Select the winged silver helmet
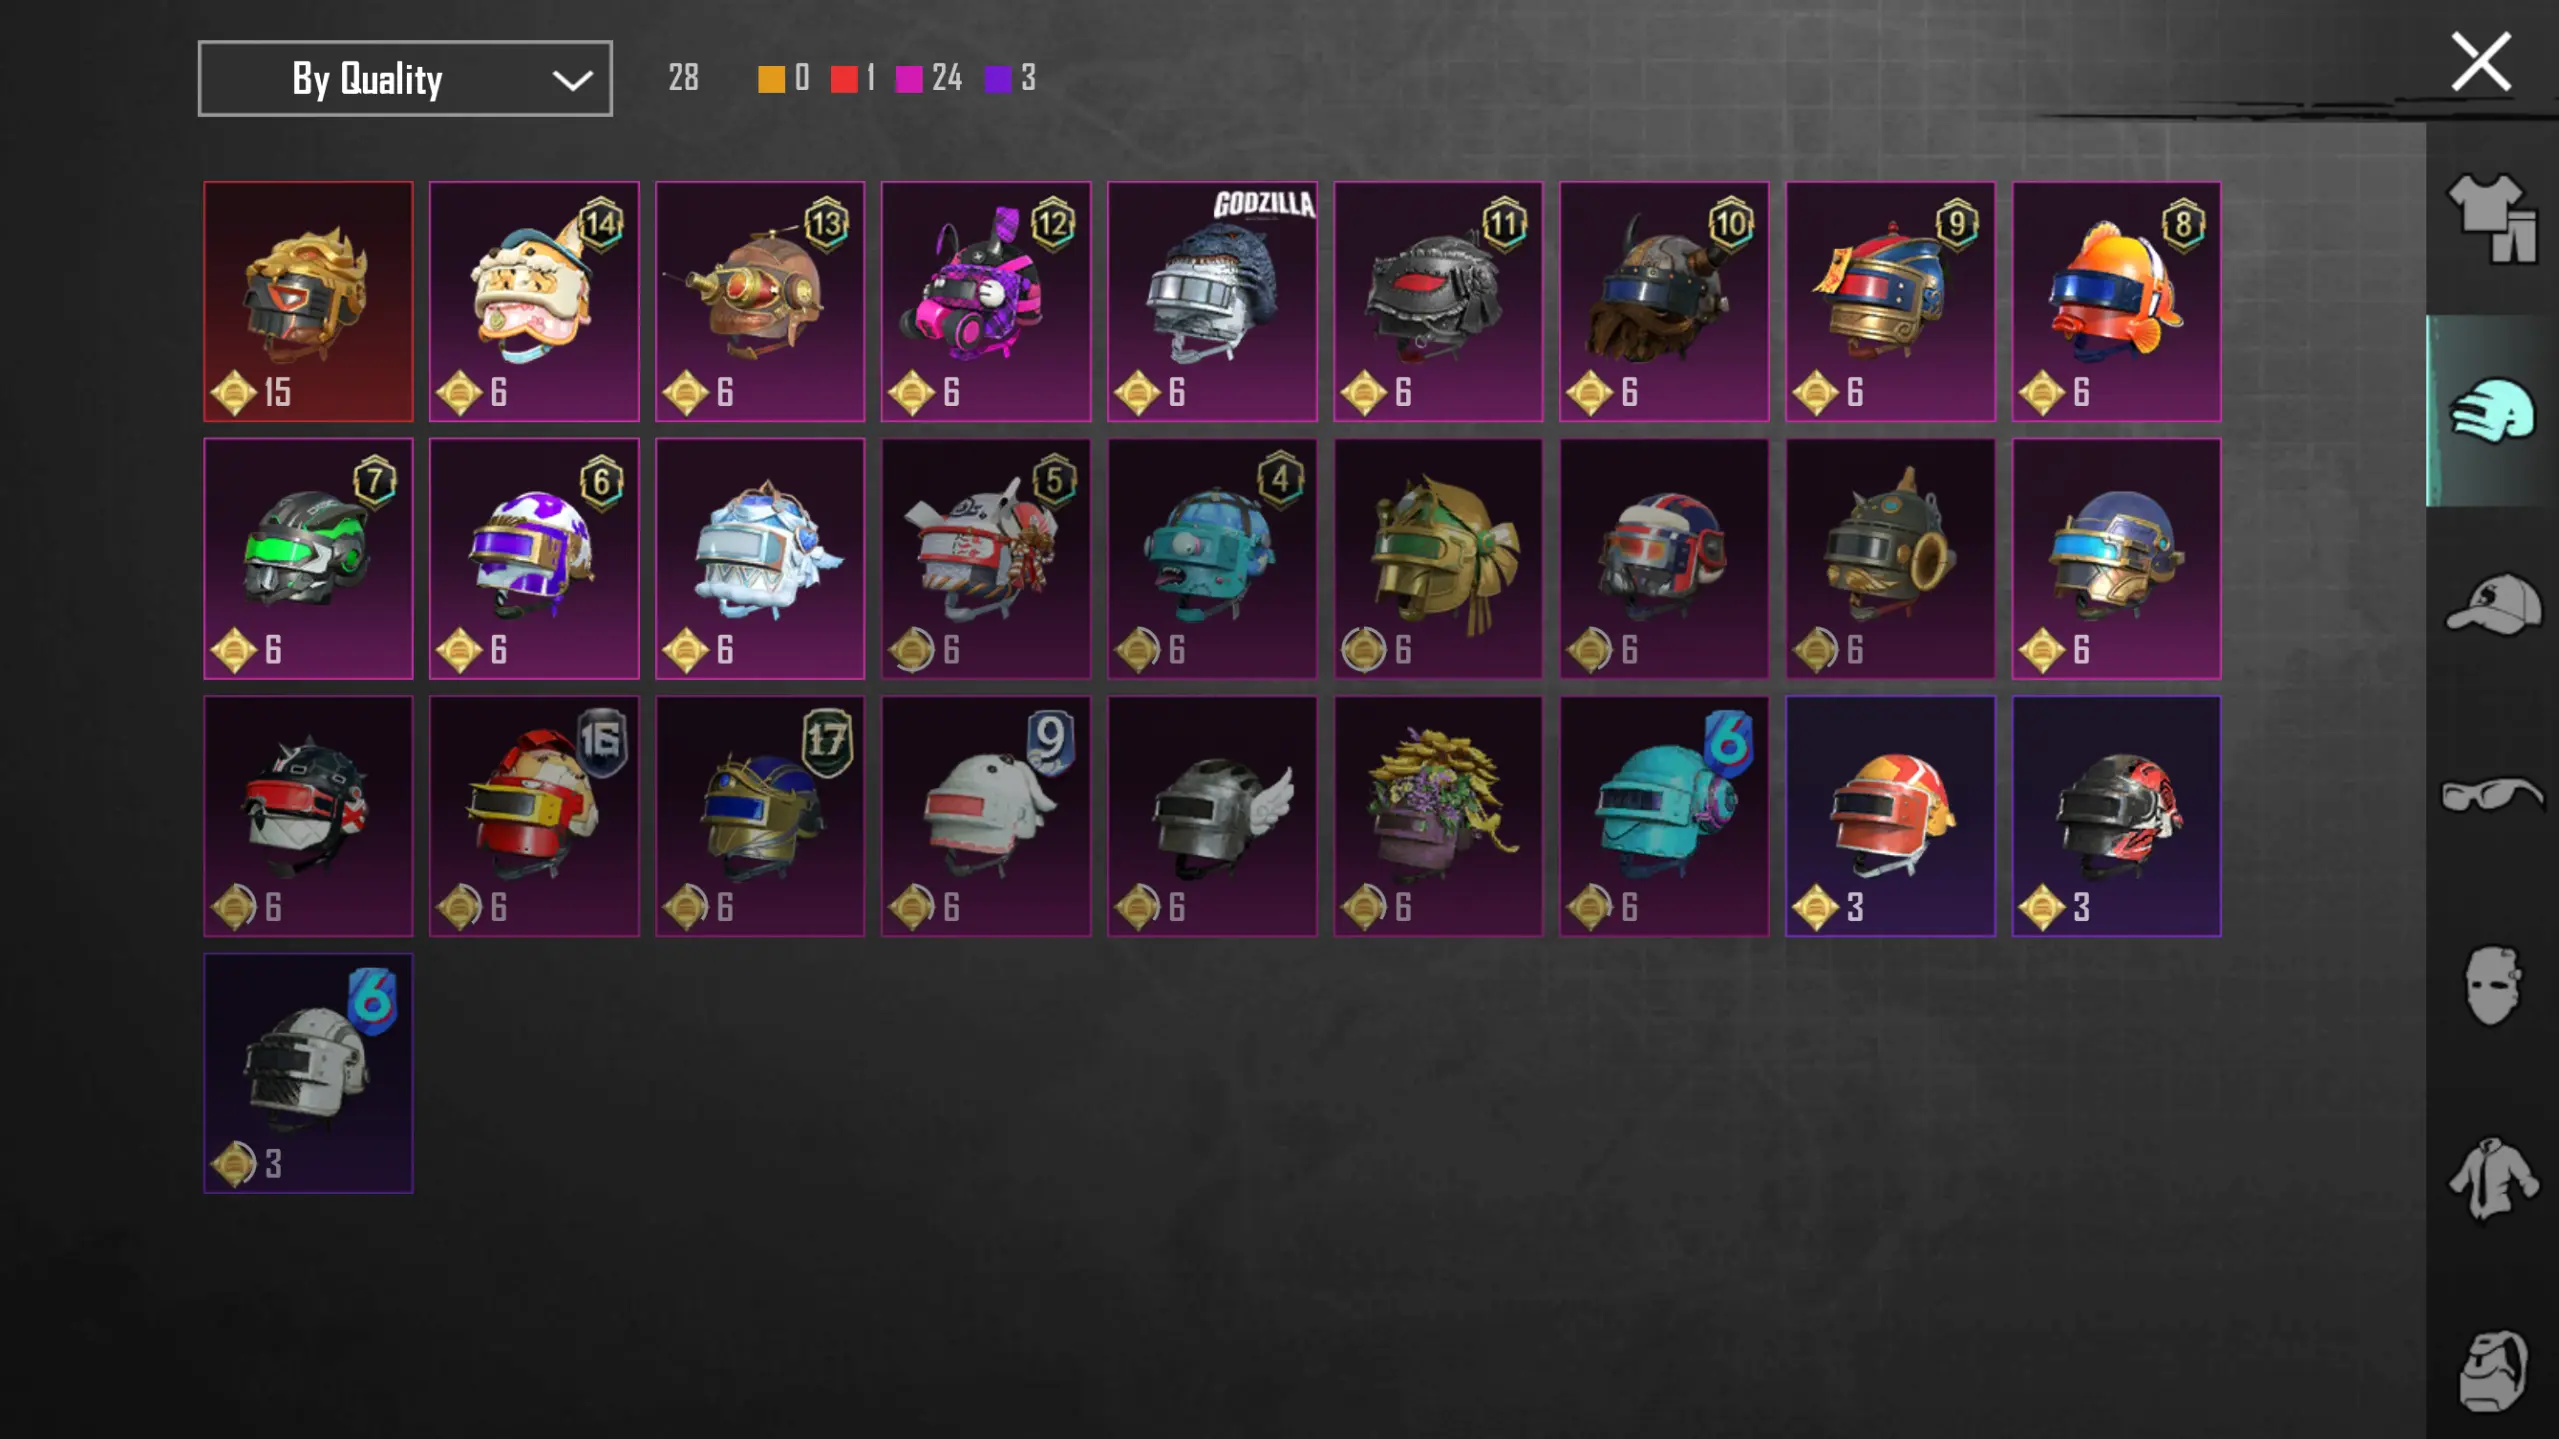2559x1439 pixels. [x=1212, y=816]
